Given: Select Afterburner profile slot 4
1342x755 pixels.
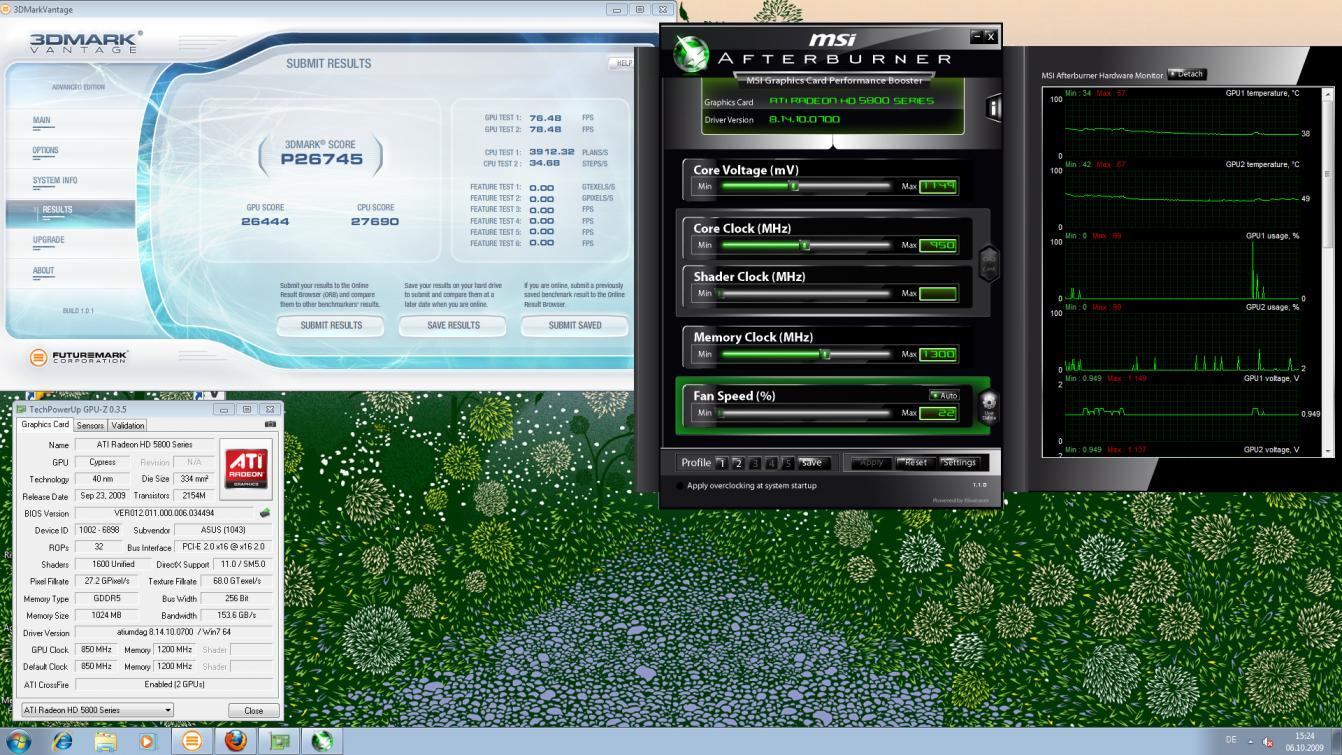Looking at the screenshot, I should 772,463.
